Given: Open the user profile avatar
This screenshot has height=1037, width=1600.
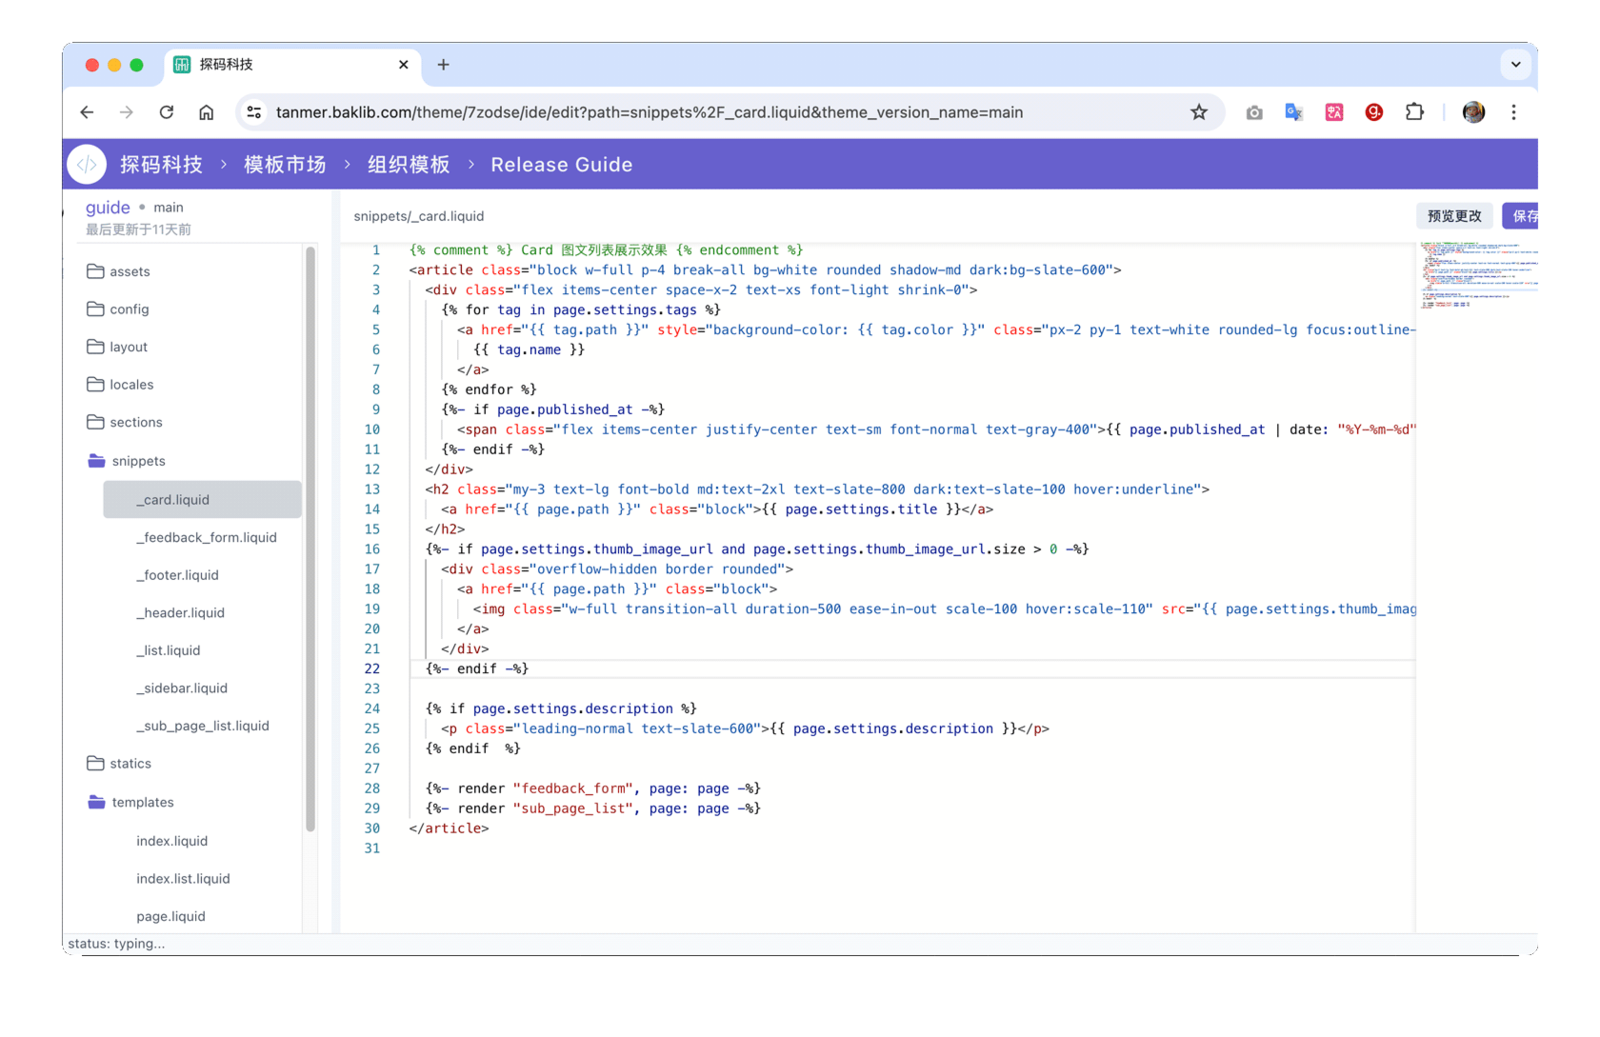Looking at the screenshot, I should [x=1473, y=112].
